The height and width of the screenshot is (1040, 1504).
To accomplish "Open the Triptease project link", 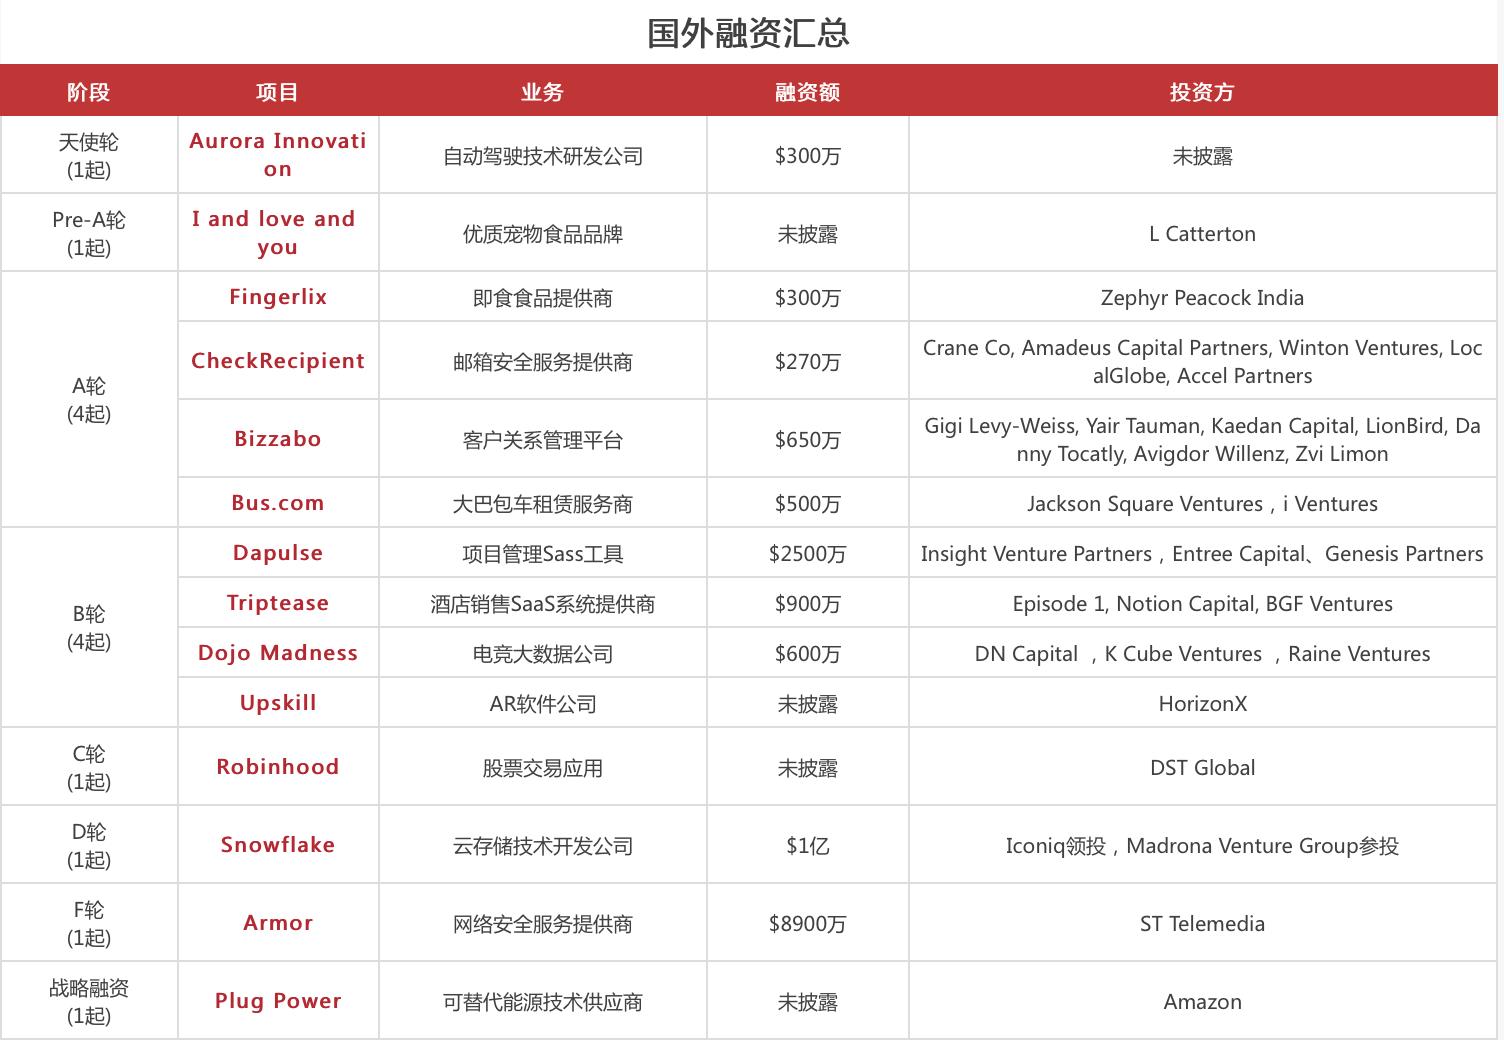I will 278,603.
